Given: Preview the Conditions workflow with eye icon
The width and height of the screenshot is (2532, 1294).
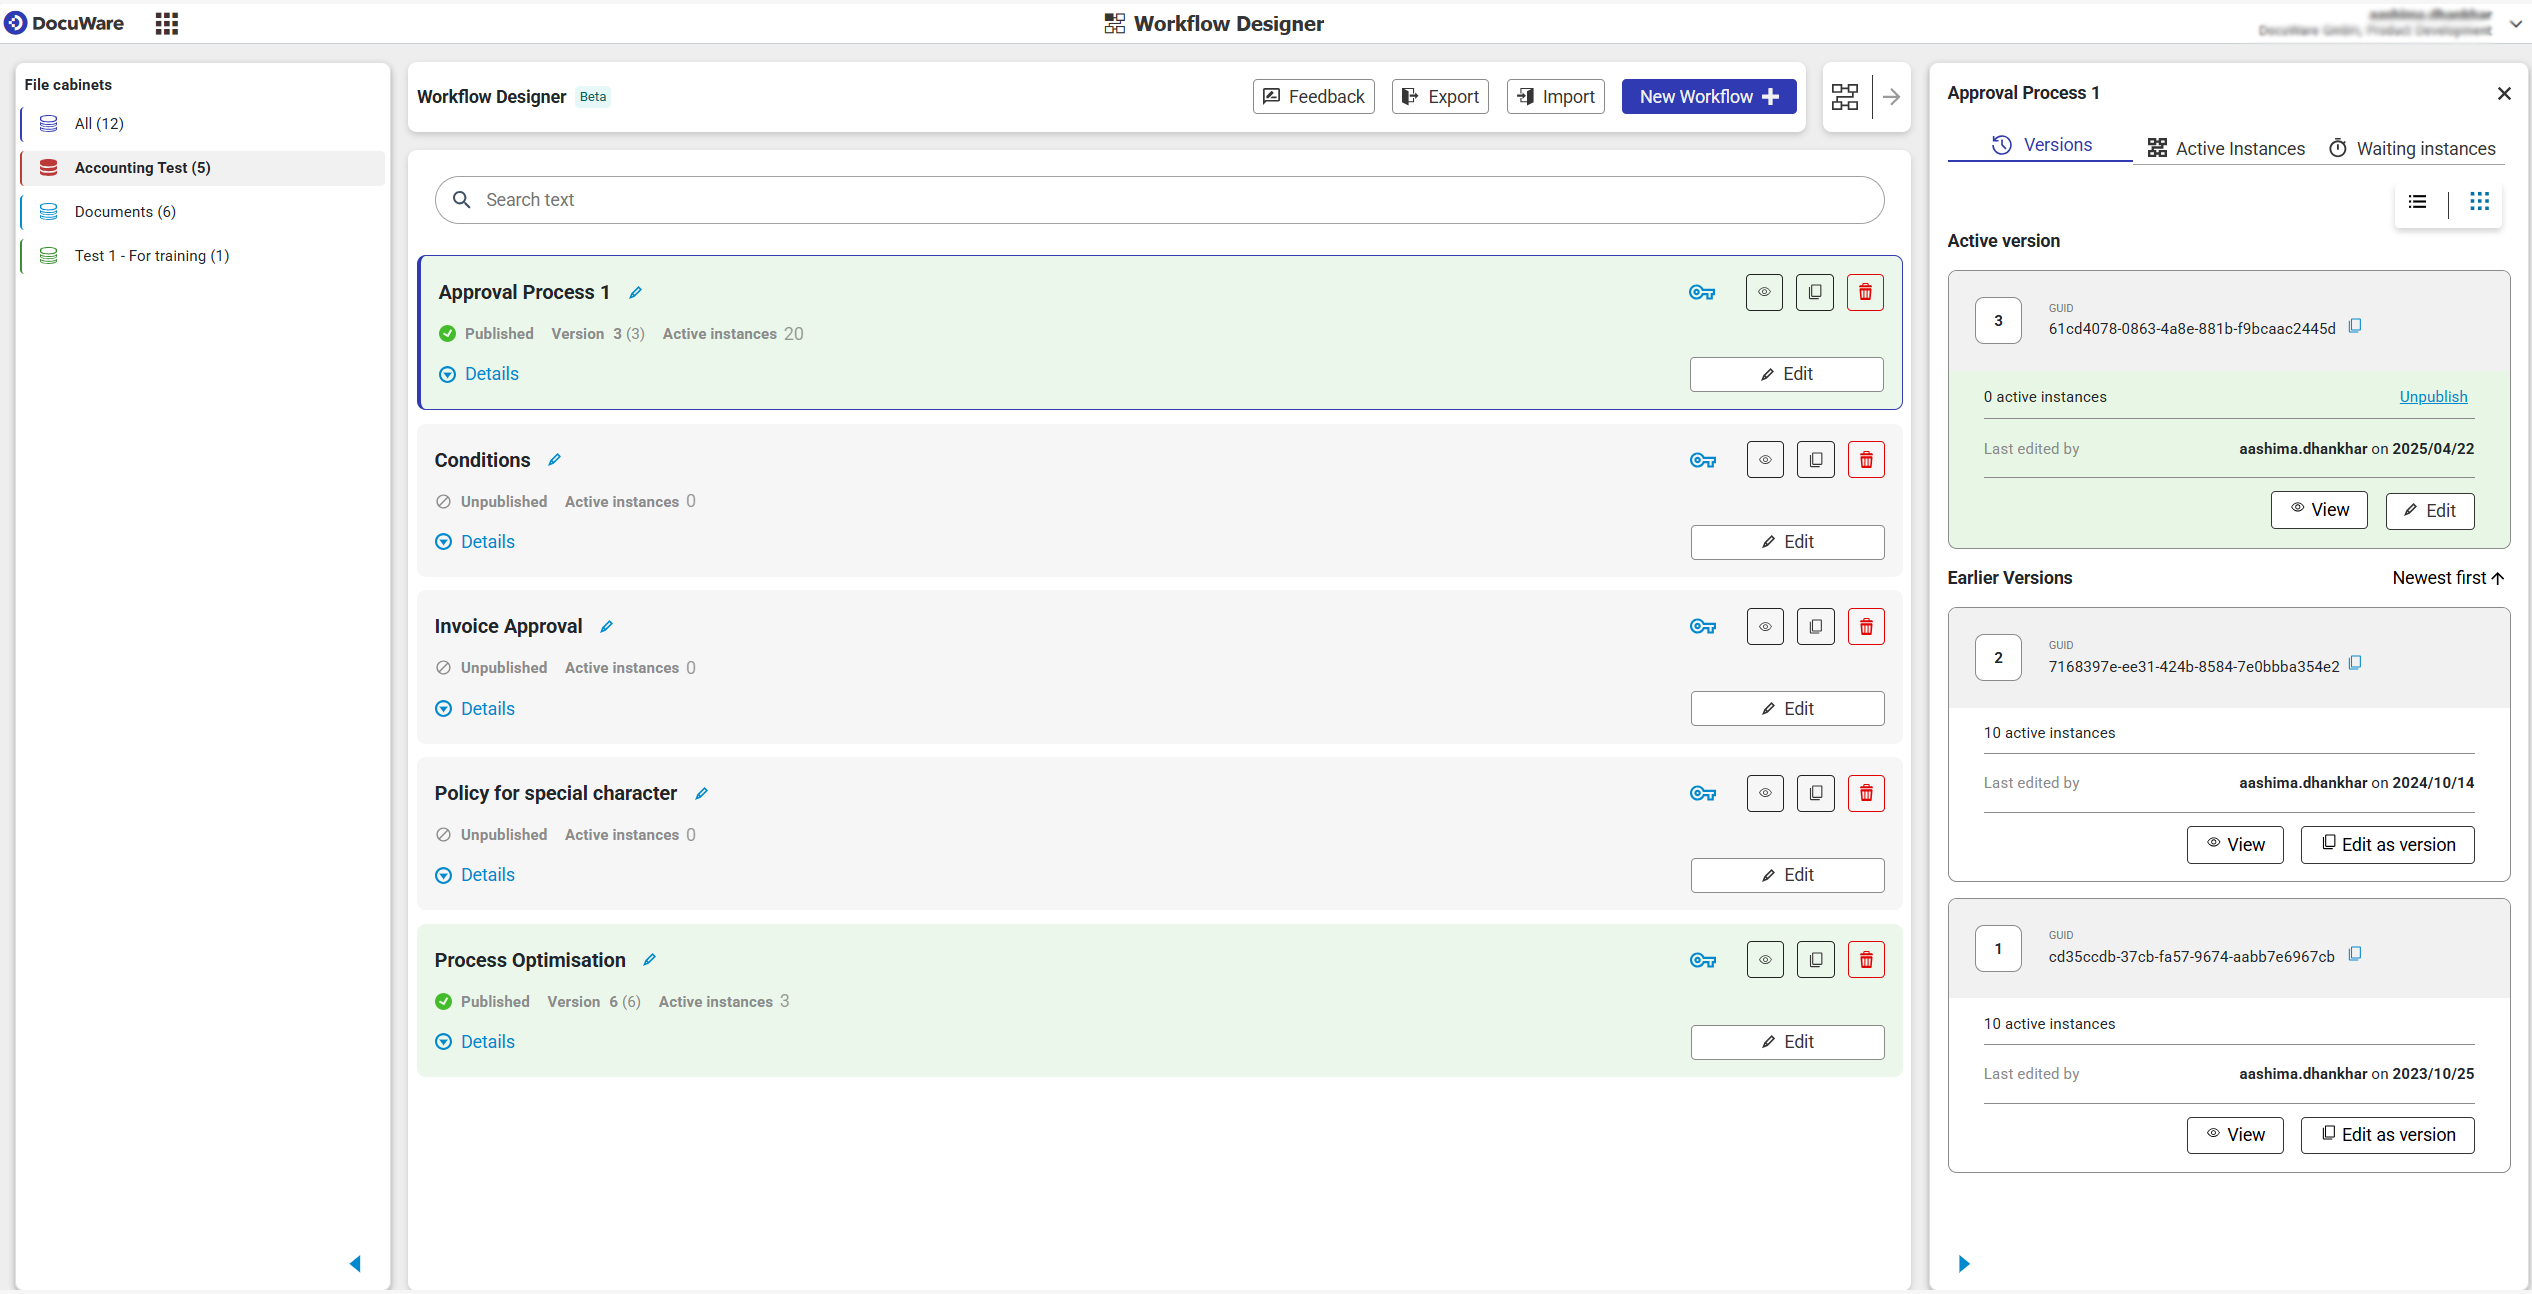Looking at the screenshot, I should [x=1764, y=459].
